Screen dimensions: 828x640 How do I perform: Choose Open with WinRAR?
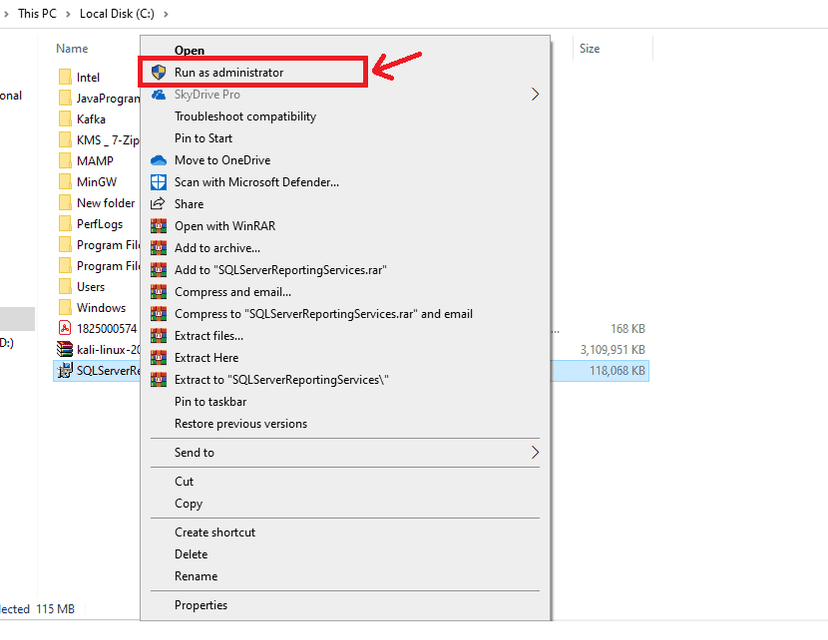tap(224, 226)
